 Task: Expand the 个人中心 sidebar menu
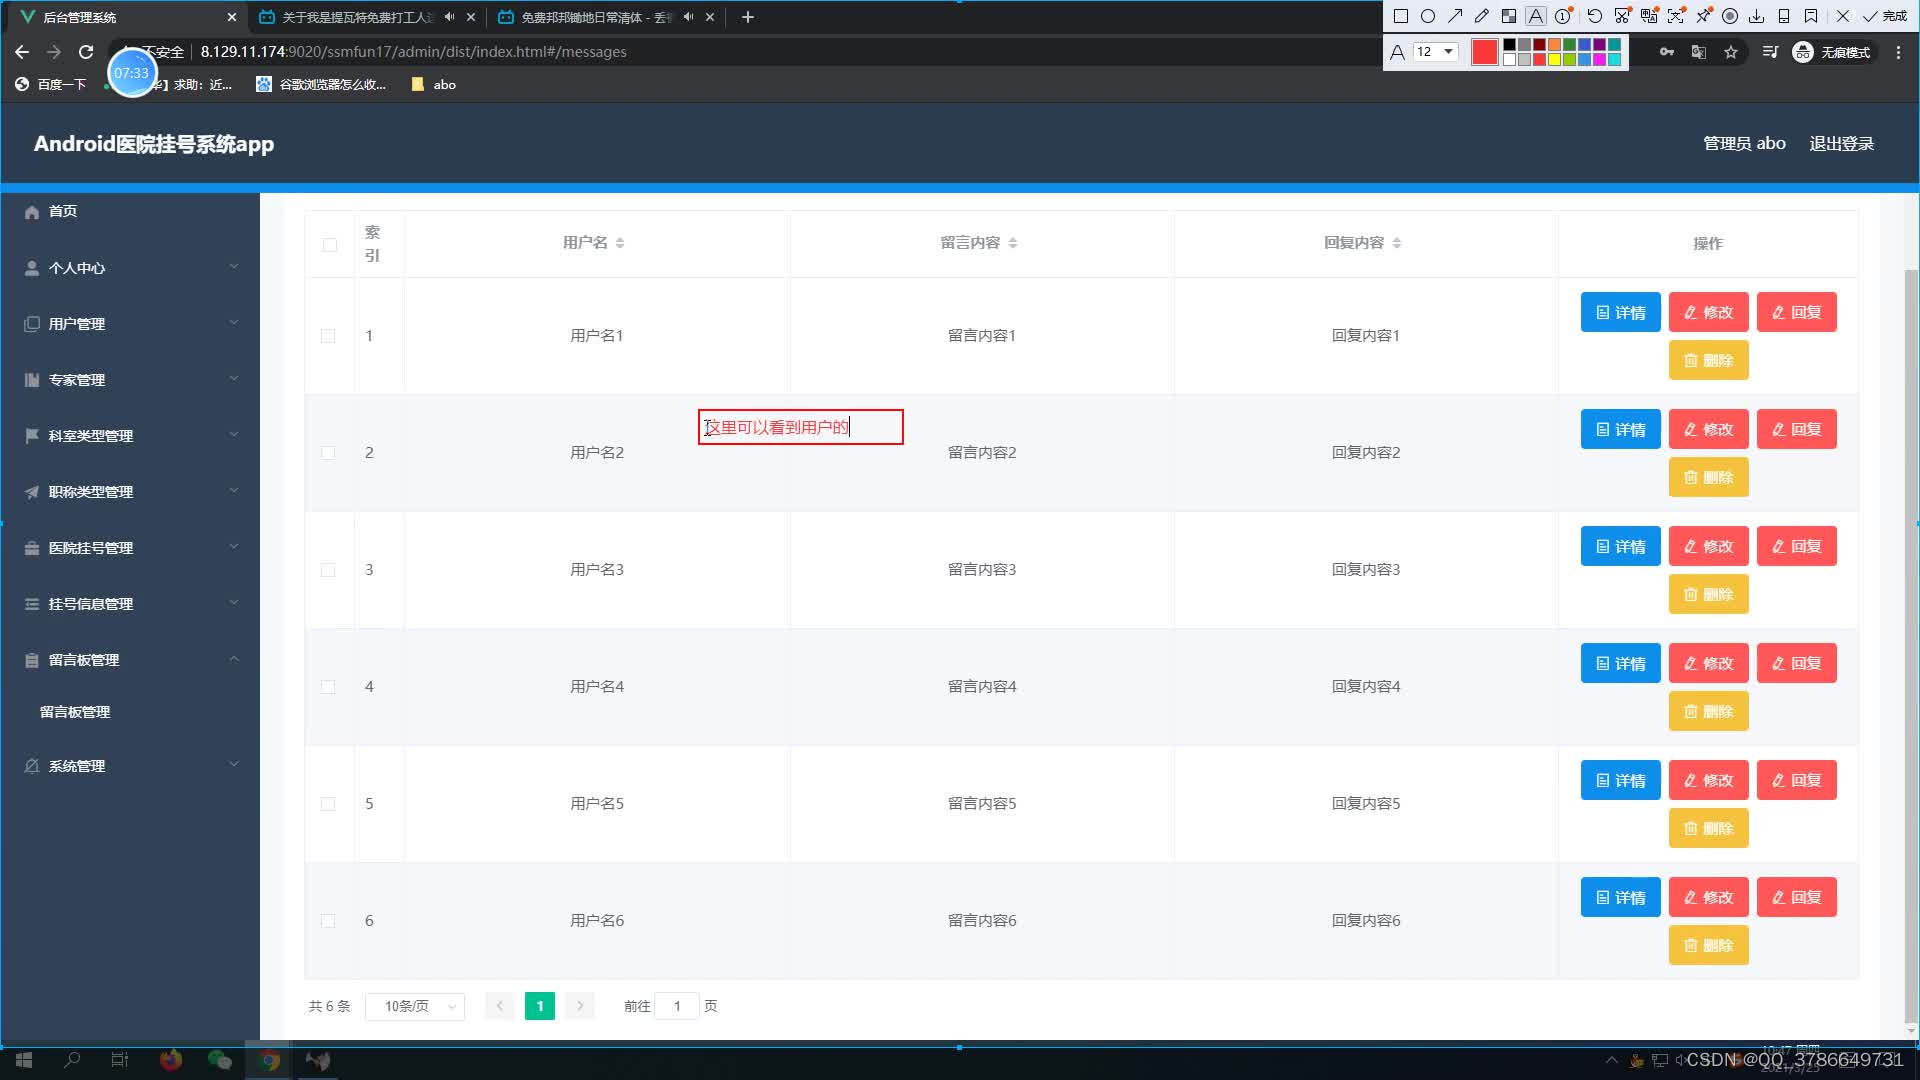[130, 268]
